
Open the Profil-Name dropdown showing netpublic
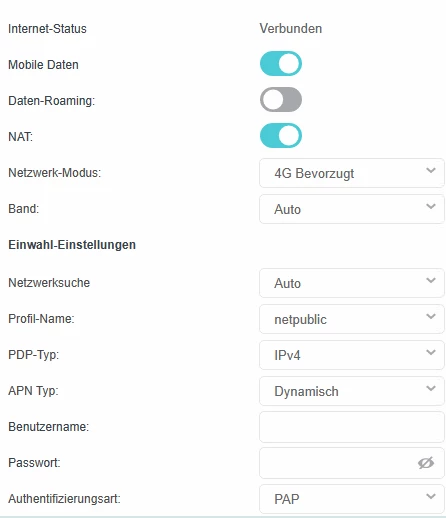(x=352, y=319)
